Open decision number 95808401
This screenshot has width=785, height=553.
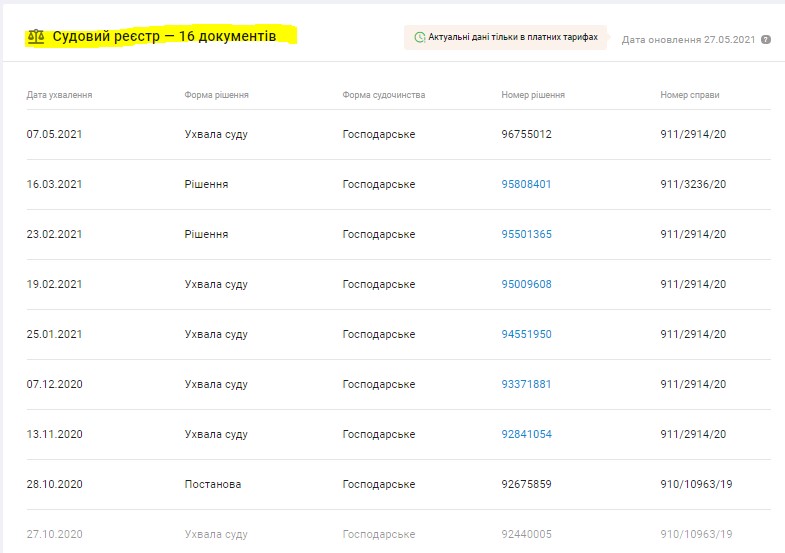click(x=526, y=184)
